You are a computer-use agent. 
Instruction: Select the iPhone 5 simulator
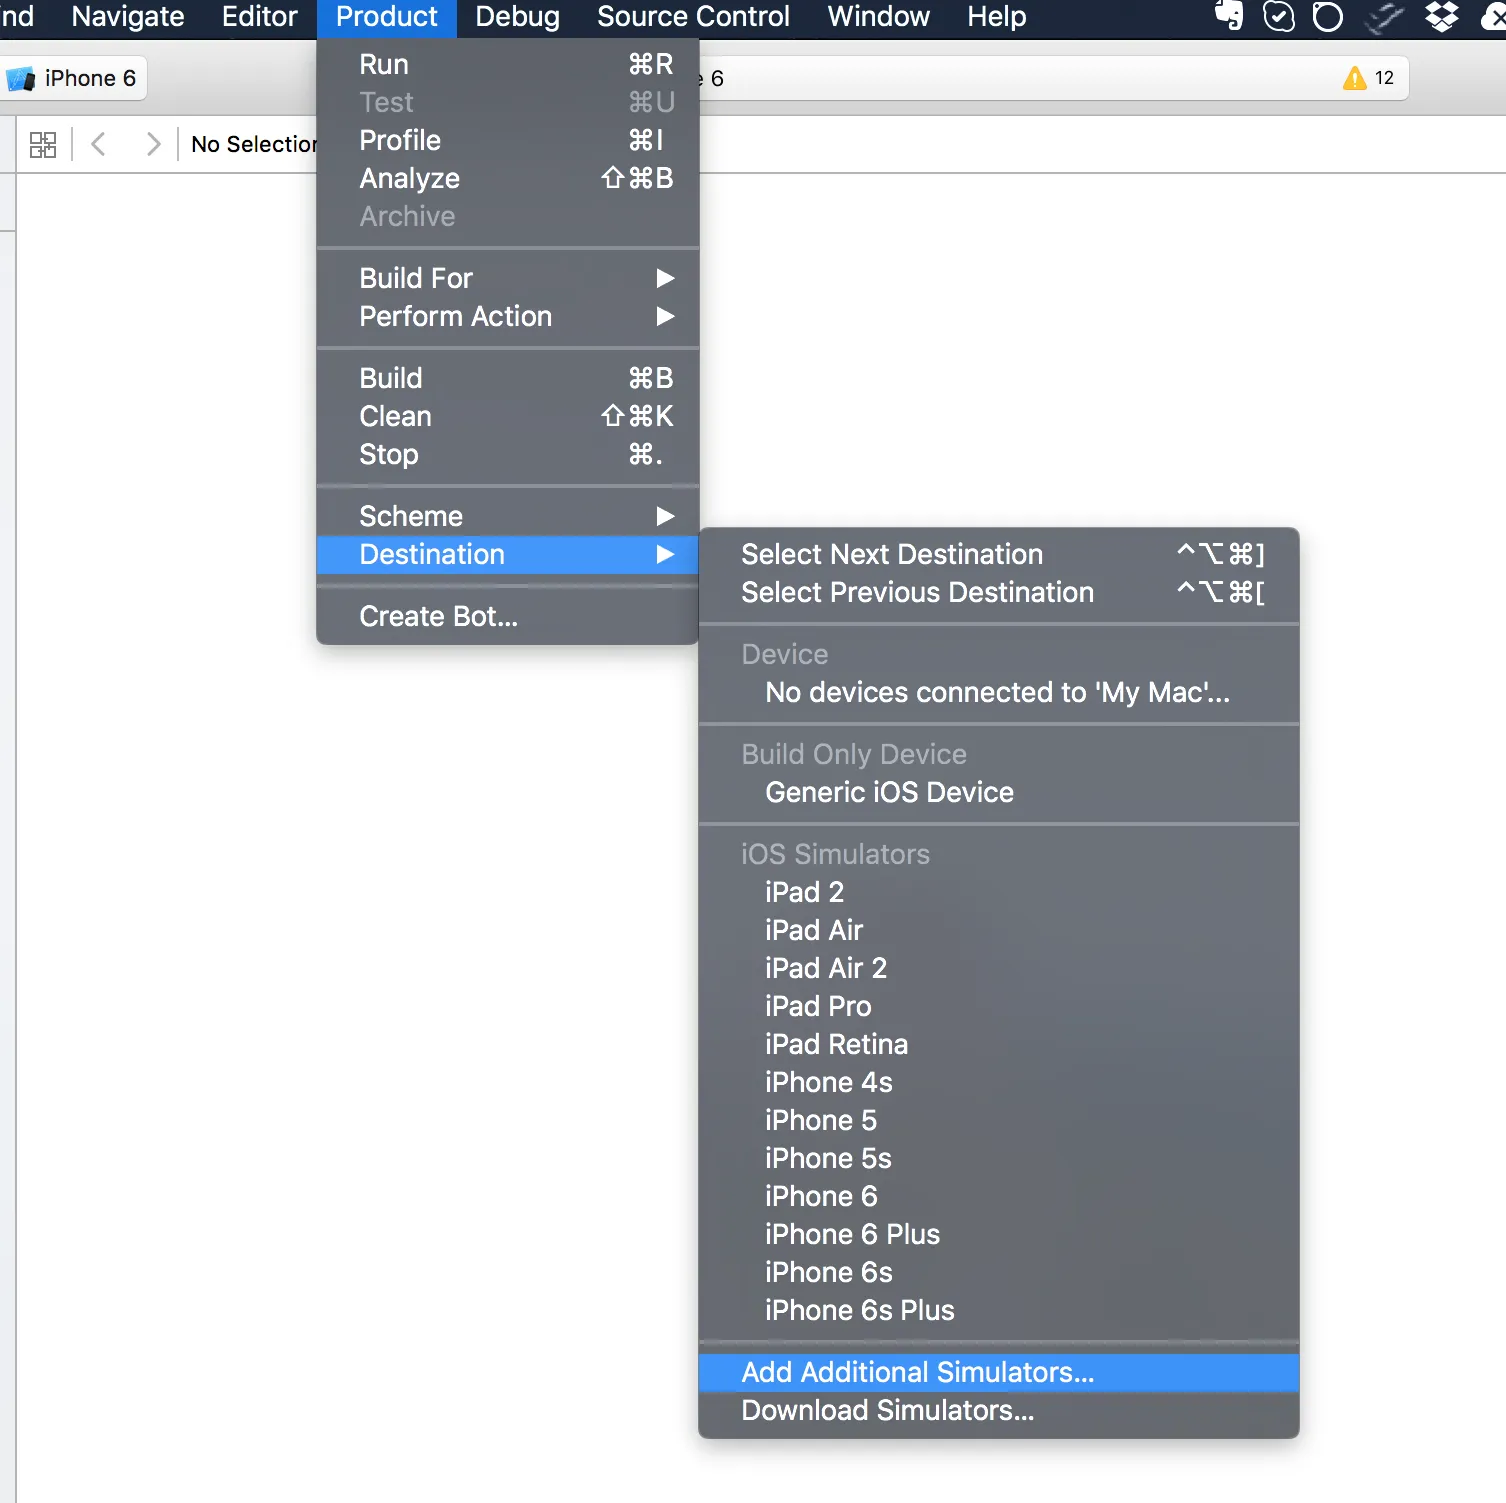point(999,1120)
